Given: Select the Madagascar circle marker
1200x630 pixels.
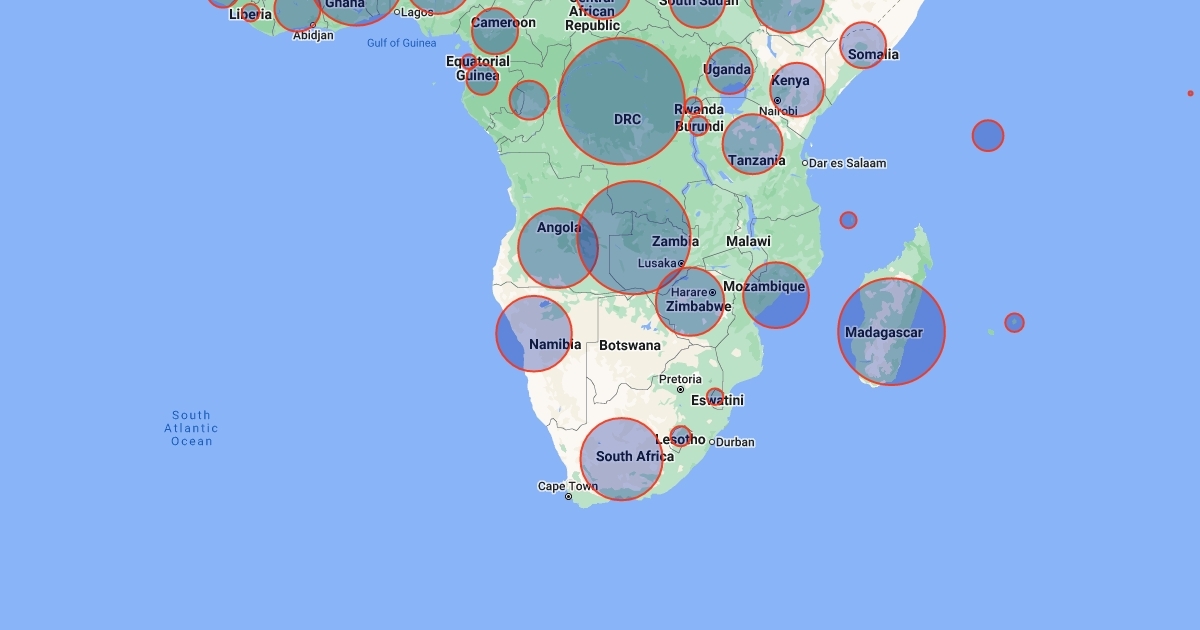Looking at the screenshot, I should pyautogui.click(x=891, y=331).
